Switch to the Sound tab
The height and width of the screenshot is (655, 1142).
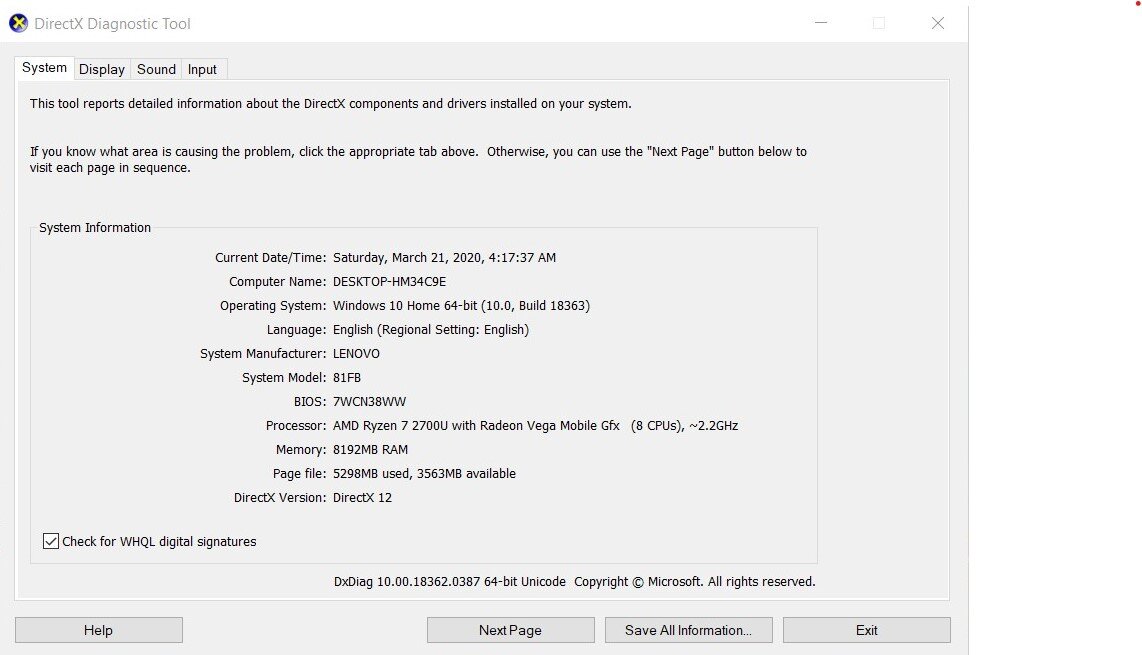157,69
